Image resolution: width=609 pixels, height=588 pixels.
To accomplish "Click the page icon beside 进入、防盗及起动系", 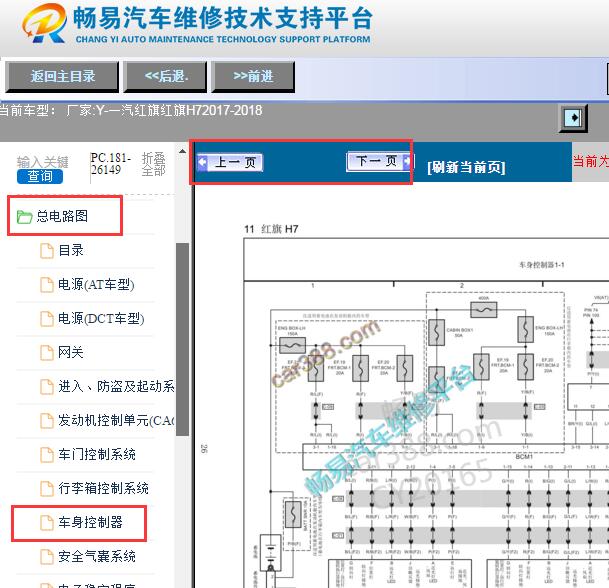I will 47,387.
